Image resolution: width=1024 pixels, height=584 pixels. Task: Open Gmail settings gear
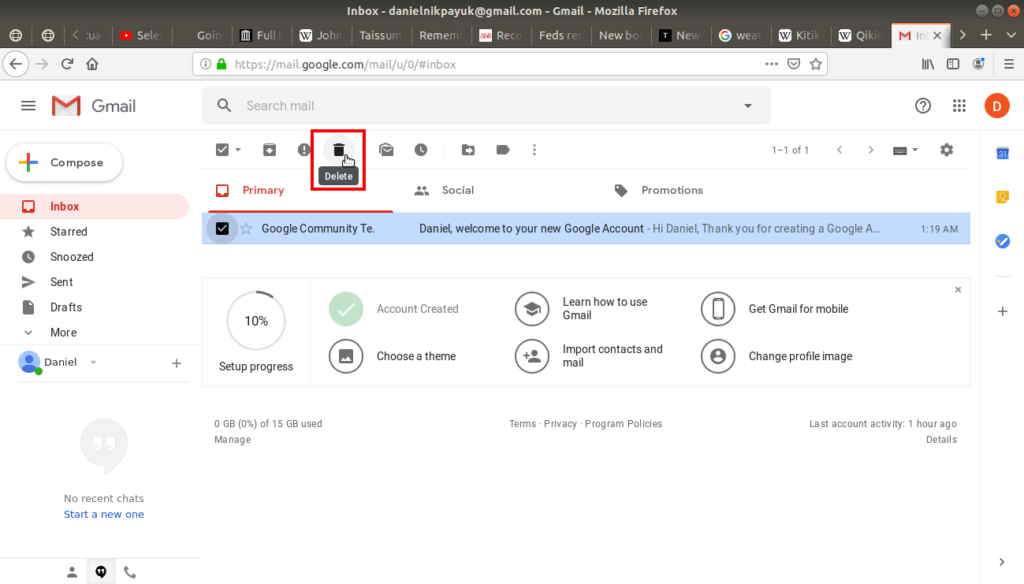946,150
